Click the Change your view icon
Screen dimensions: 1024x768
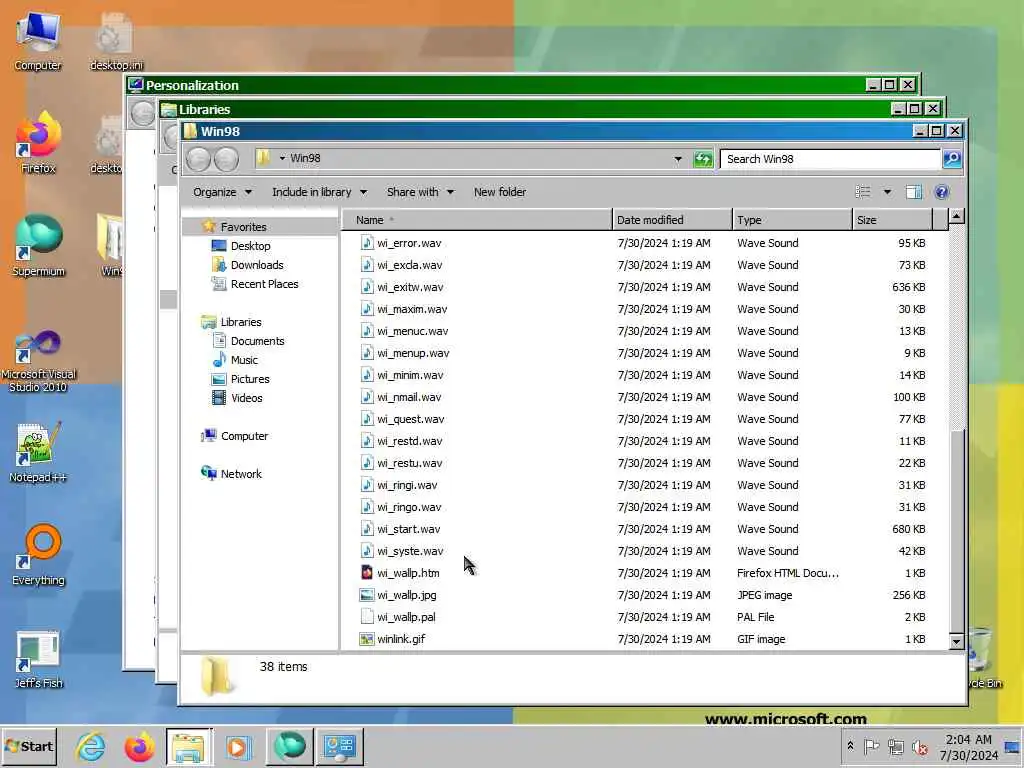(x=863, y=192)
